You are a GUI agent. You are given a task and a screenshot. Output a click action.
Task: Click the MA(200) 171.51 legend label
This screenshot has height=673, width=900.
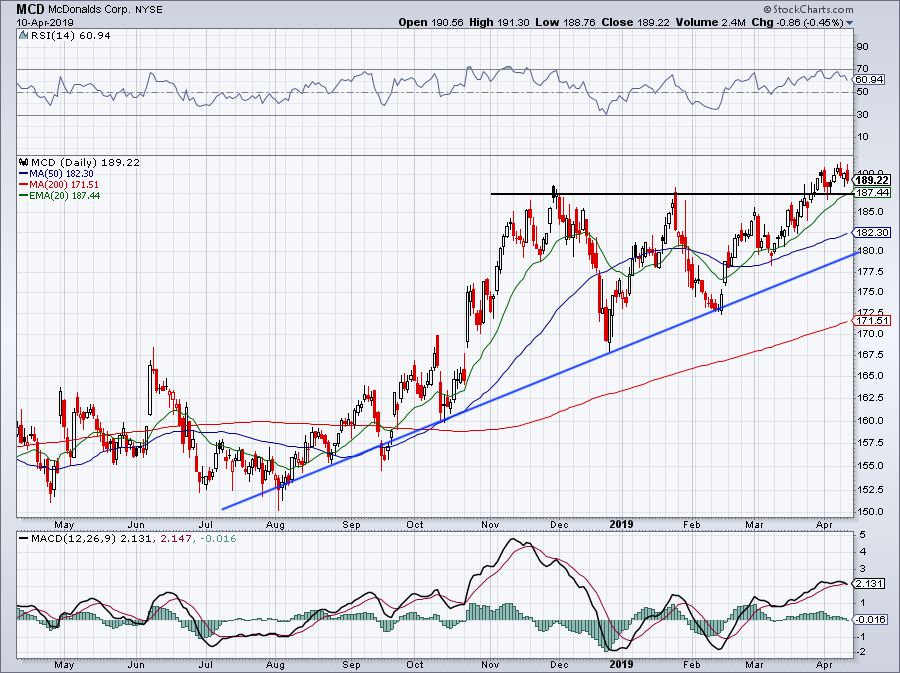[64, 185]
